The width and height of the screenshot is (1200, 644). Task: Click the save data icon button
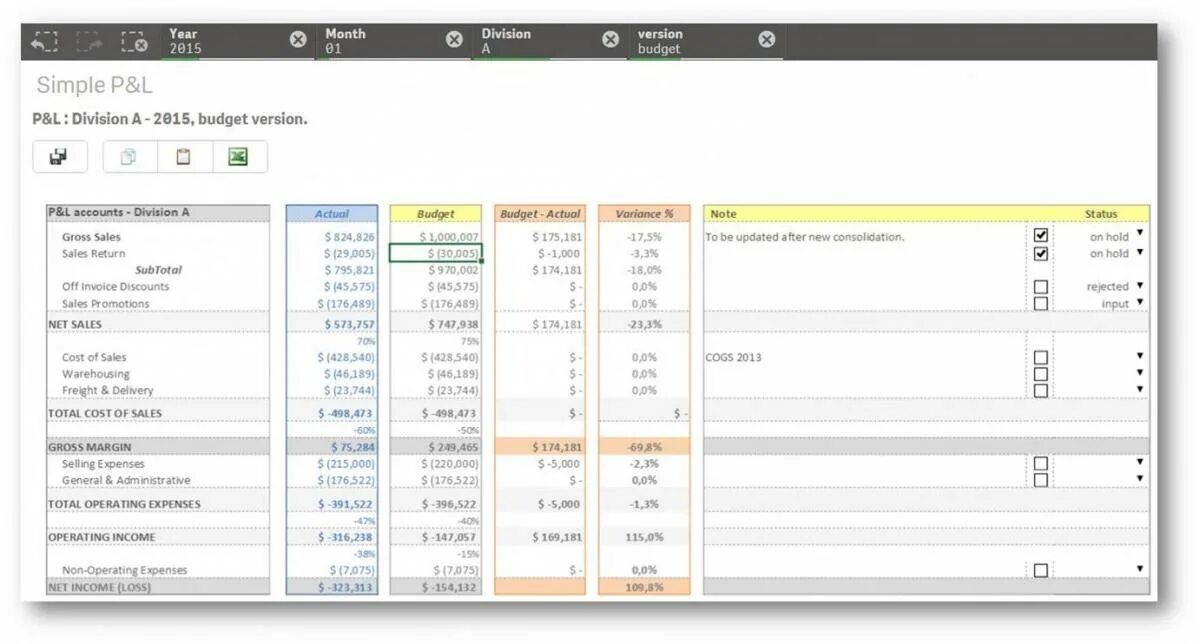click(60, 157)
